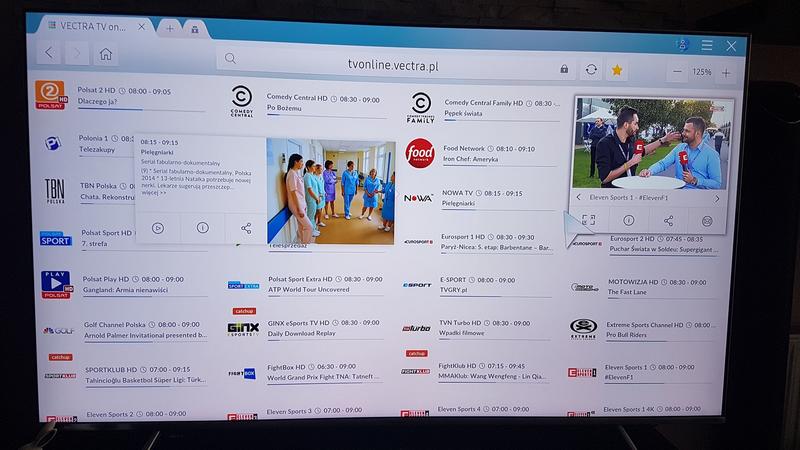Select the Polsat Sport logo
The width and height of the screenshot is (800, 450).
click(56, 239)
